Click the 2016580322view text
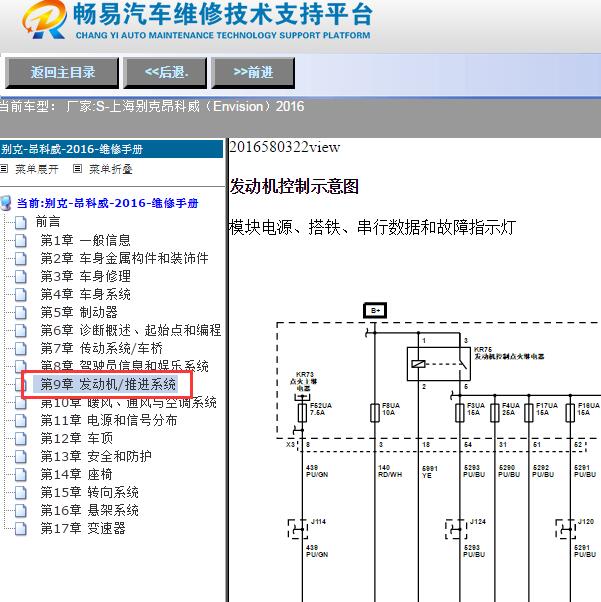601x602 pixels. (285, 147)
